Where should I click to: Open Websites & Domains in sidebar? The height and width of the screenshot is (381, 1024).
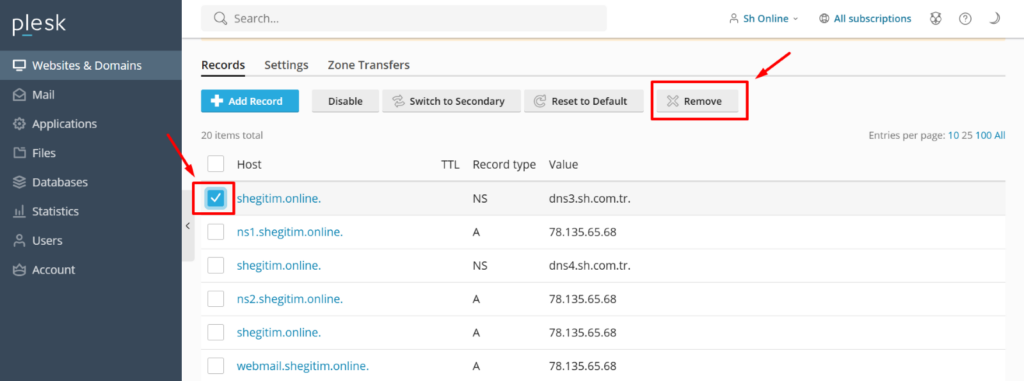91,65
